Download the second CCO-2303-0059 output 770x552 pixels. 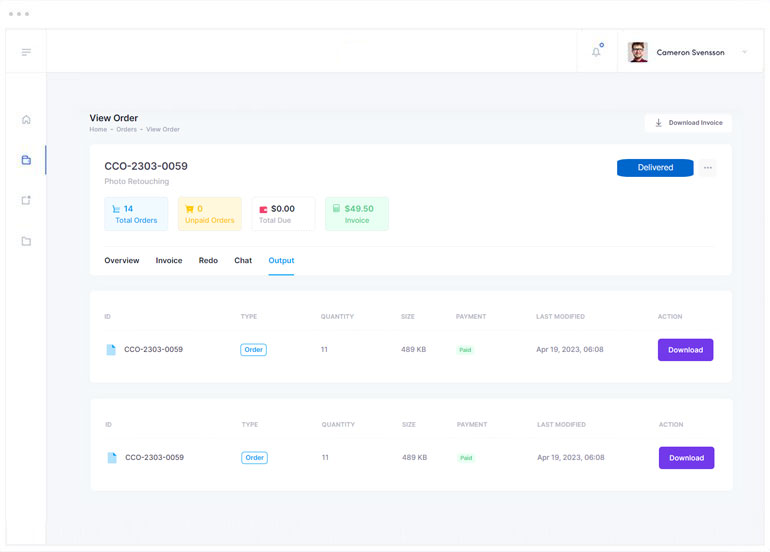point(686,458)
